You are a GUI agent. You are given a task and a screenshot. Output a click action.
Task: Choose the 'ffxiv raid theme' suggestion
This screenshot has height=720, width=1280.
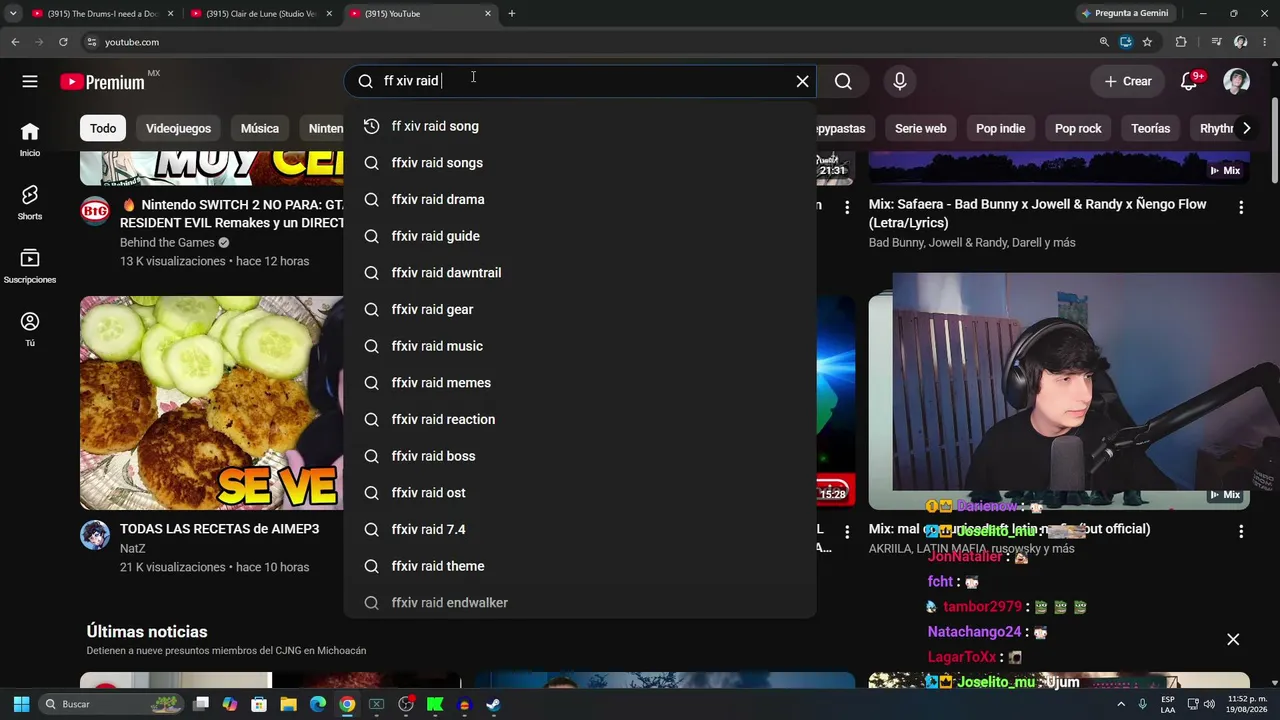pyautogui.click(x=580, y=566)
